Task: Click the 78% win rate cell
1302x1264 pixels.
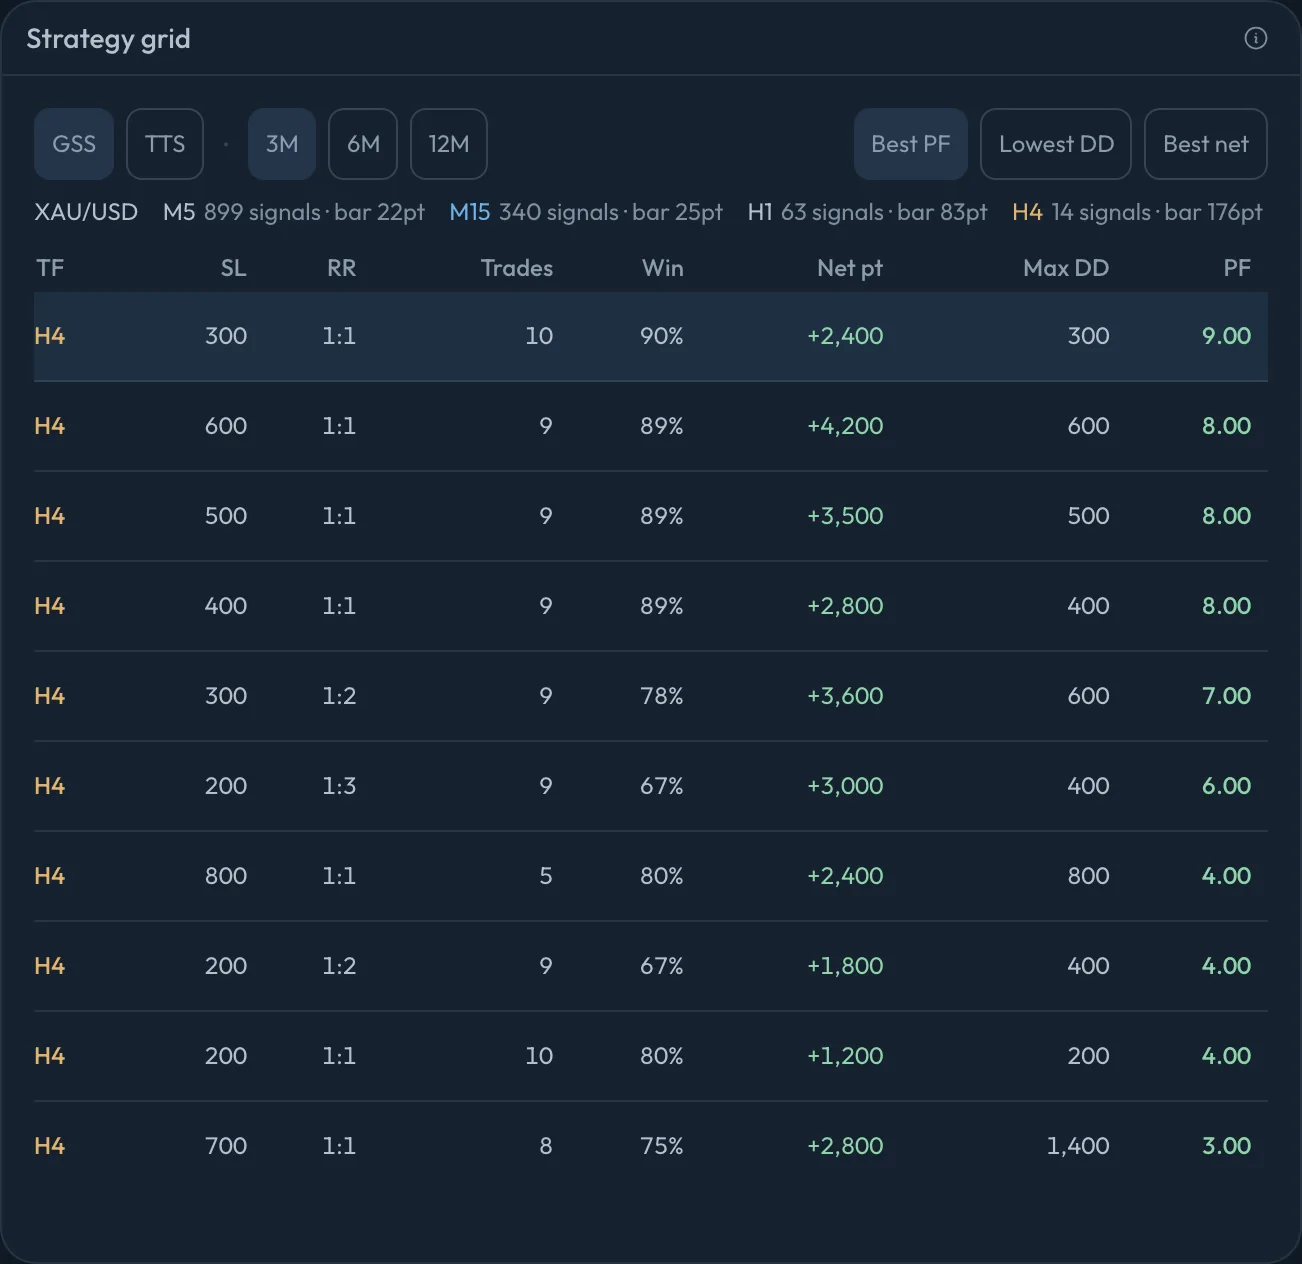Action: pyautogui.click(x=662, y=696)
